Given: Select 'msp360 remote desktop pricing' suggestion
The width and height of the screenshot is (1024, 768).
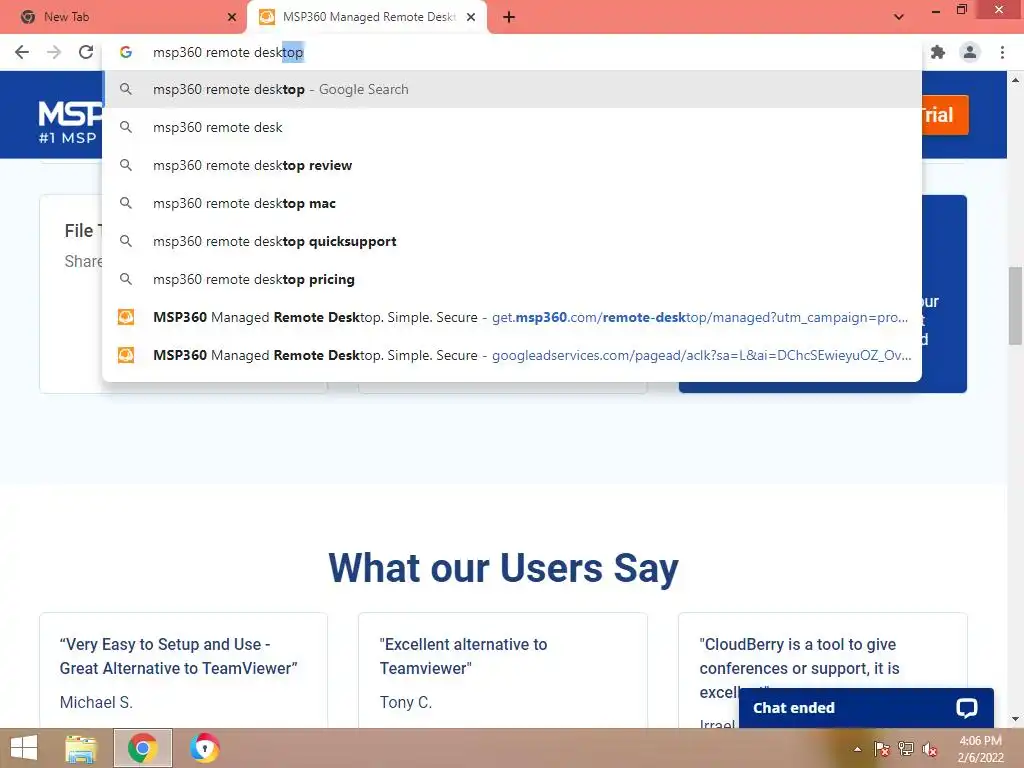Looking at the screenshot, I should 512,279.
